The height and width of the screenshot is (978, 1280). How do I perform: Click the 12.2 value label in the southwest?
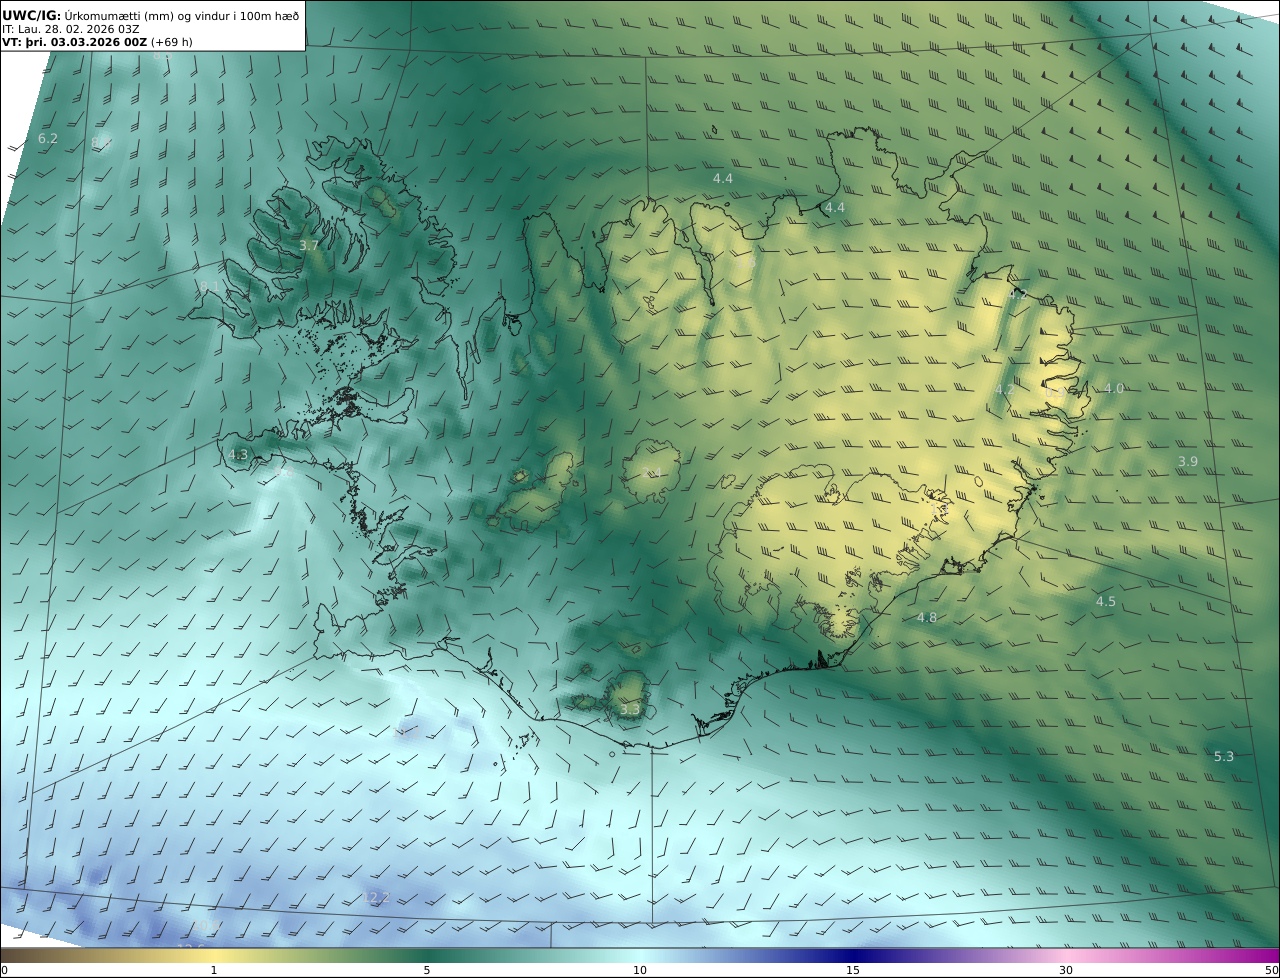[x=377, y=898]
